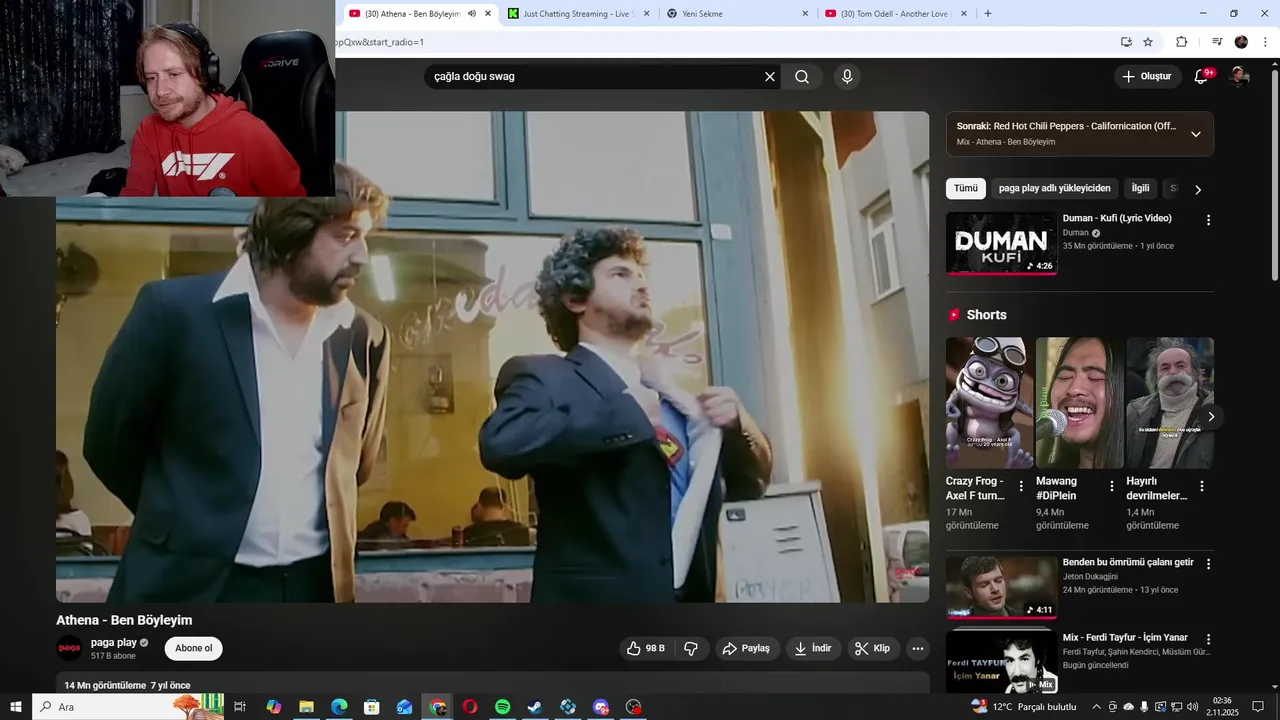Screen dimensions: 1280x720
Task: Download the video with İndir
Action: (x=813, y=648)
